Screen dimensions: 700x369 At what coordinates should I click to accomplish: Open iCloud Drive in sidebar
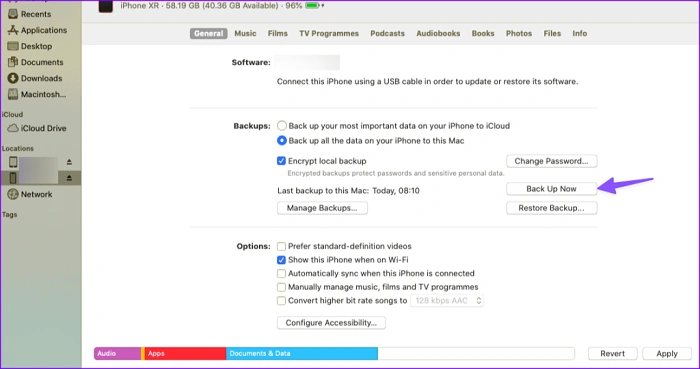coord(37,128)
